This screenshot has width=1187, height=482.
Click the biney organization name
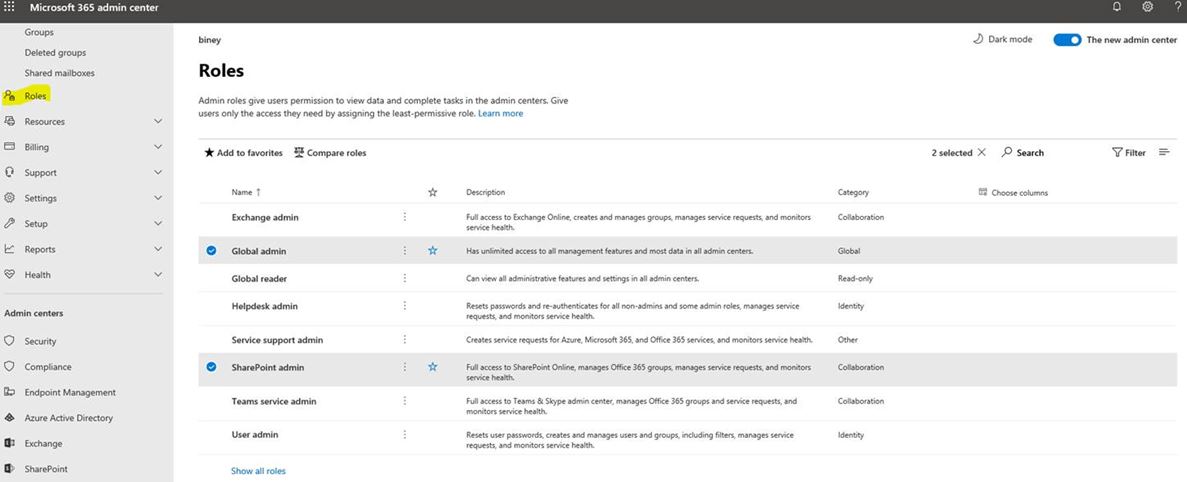tap(210, 40)
